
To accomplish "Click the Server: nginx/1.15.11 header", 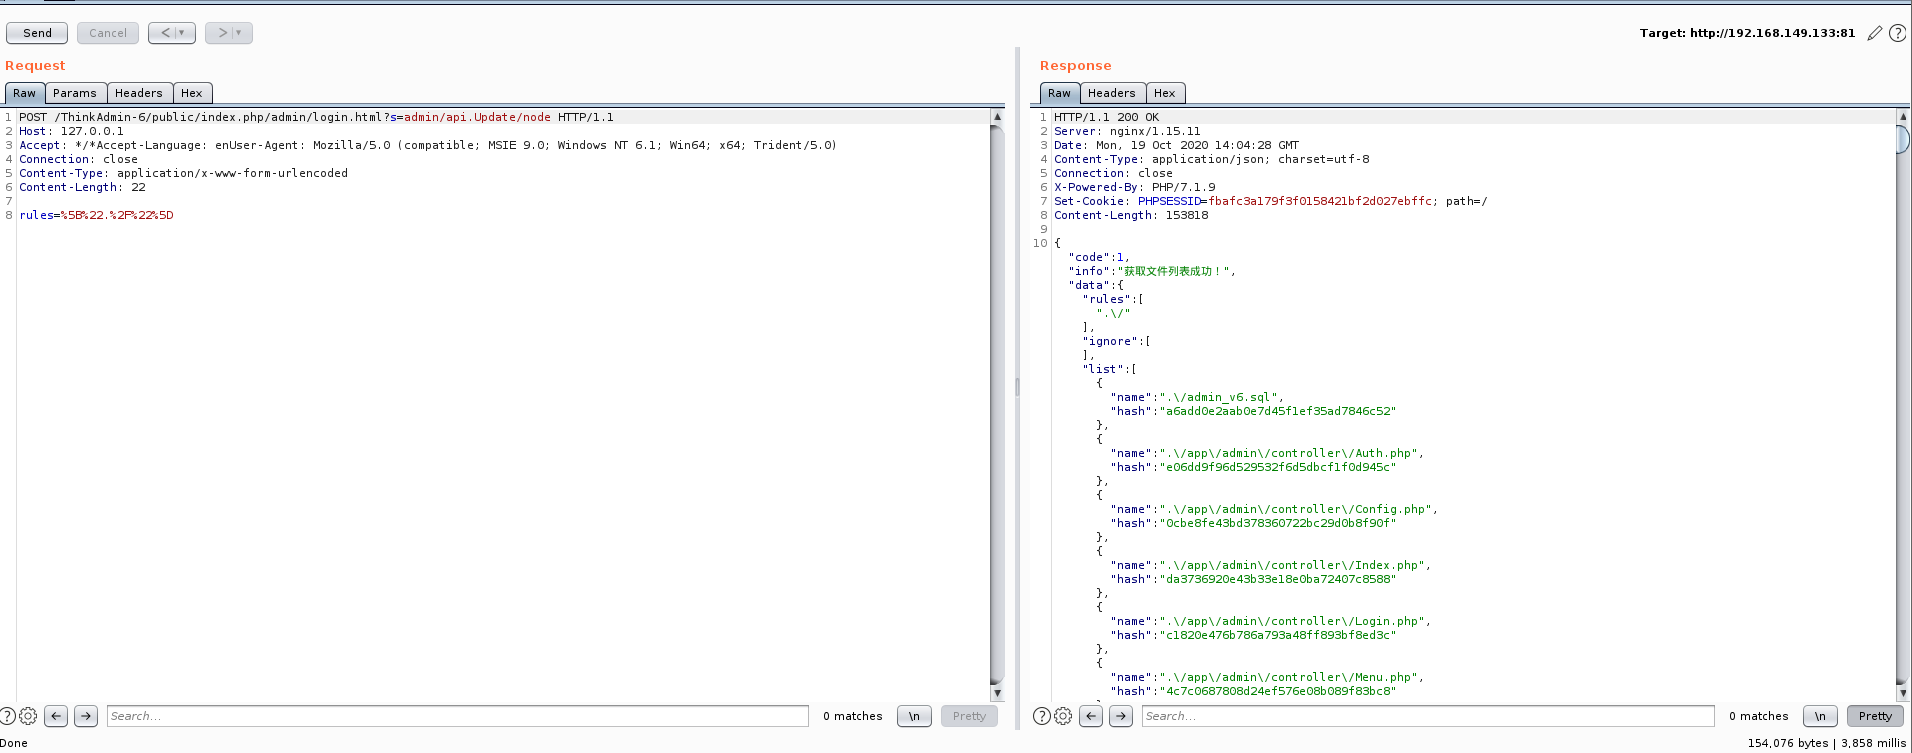I will coord(1127,131).
